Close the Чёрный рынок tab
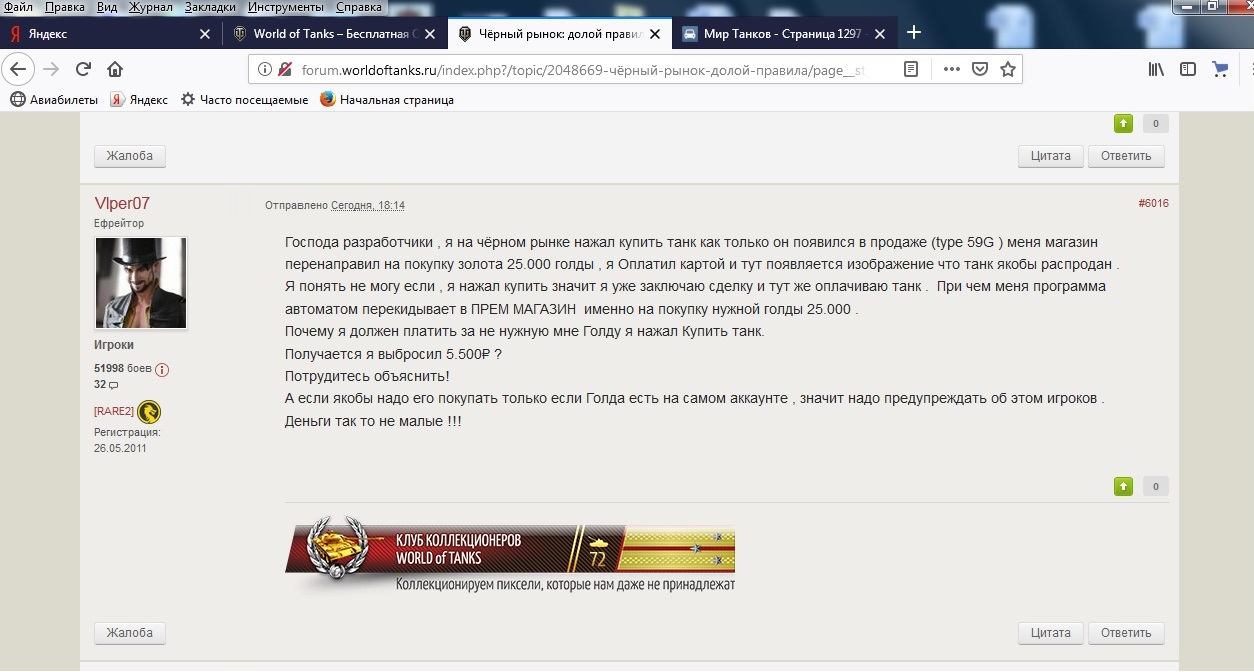The width and height of the screenshot is (1254, 672). (655, 33)
